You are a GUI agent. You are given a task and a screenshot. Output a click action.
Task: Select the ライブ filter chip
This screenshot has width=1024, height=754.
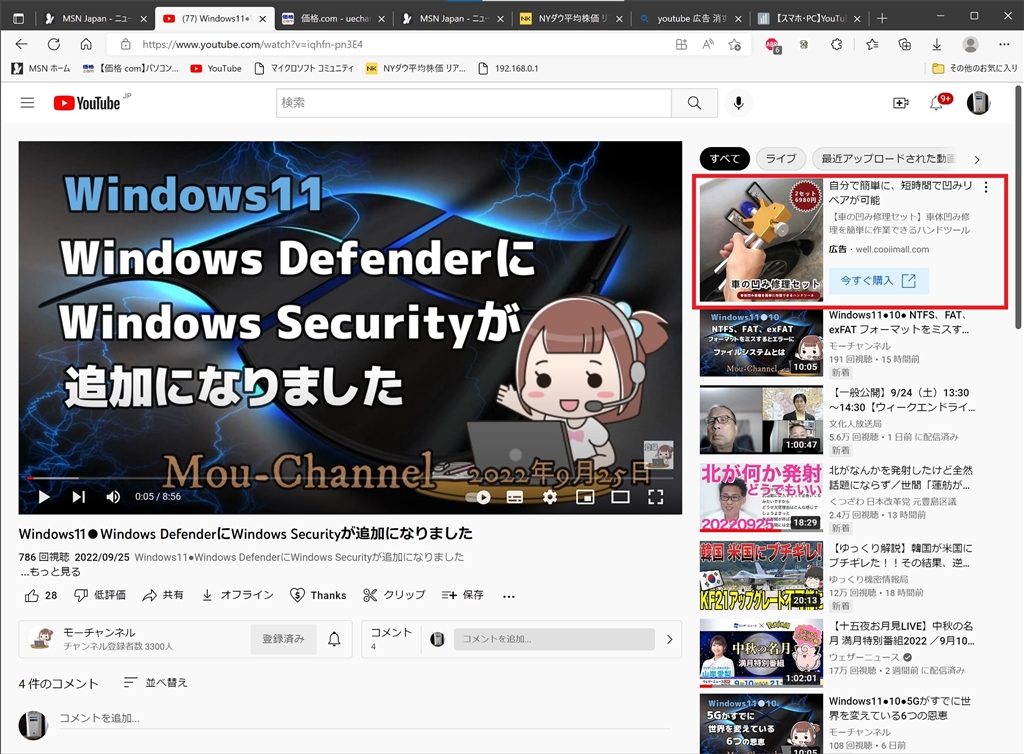(x=780, y=159)
